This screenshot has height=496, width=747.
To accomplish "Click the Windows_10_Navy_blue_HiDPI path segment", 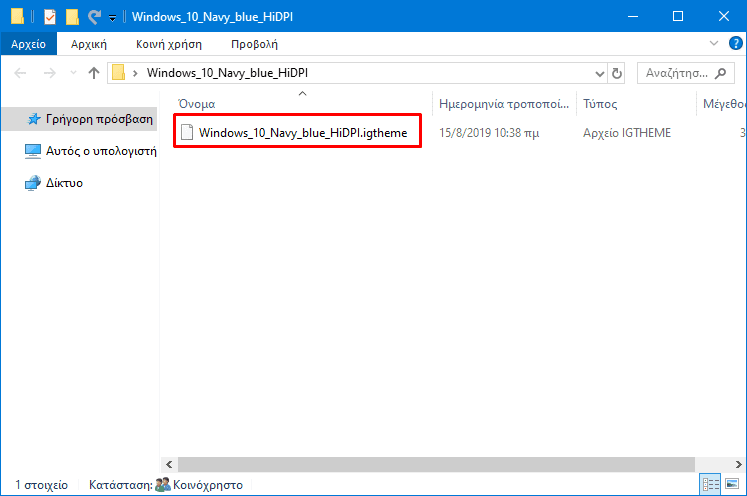I will coord(227,73).
